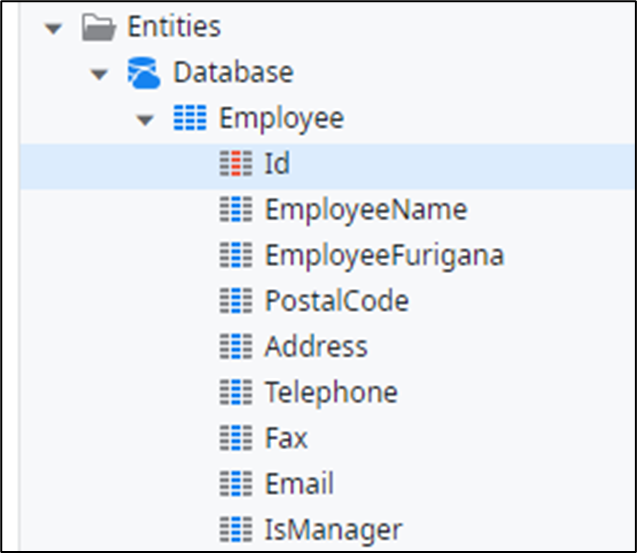Select the Entities folder label
The width and height of the screenshot is (637, 553).
(174, 26)
